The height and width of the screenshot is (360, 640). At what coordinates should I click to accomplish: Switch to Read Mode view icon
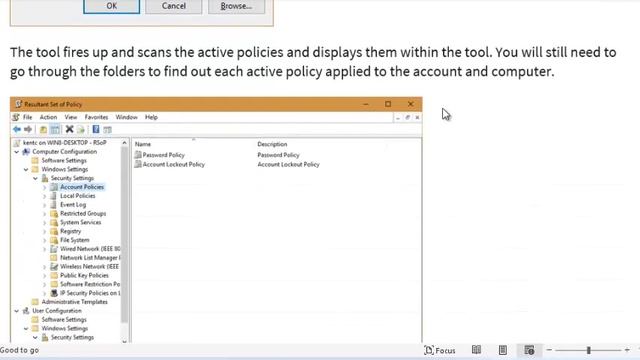click(x=476, y=350)
